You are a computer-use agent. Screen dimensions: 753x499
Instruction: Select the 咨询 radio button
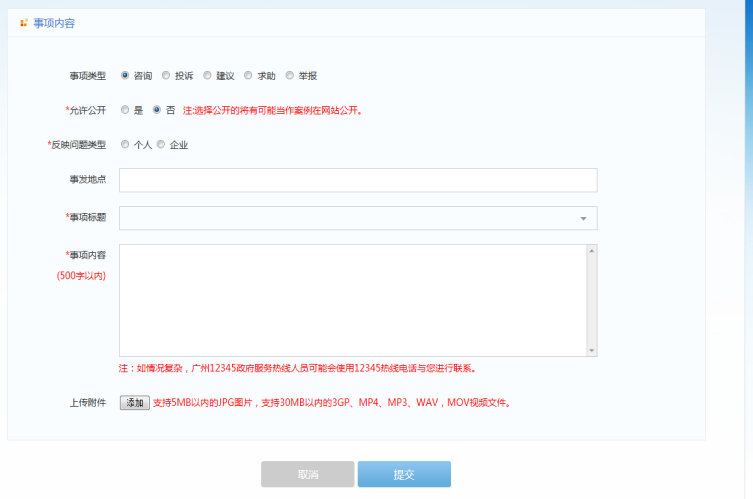(125, 75)
